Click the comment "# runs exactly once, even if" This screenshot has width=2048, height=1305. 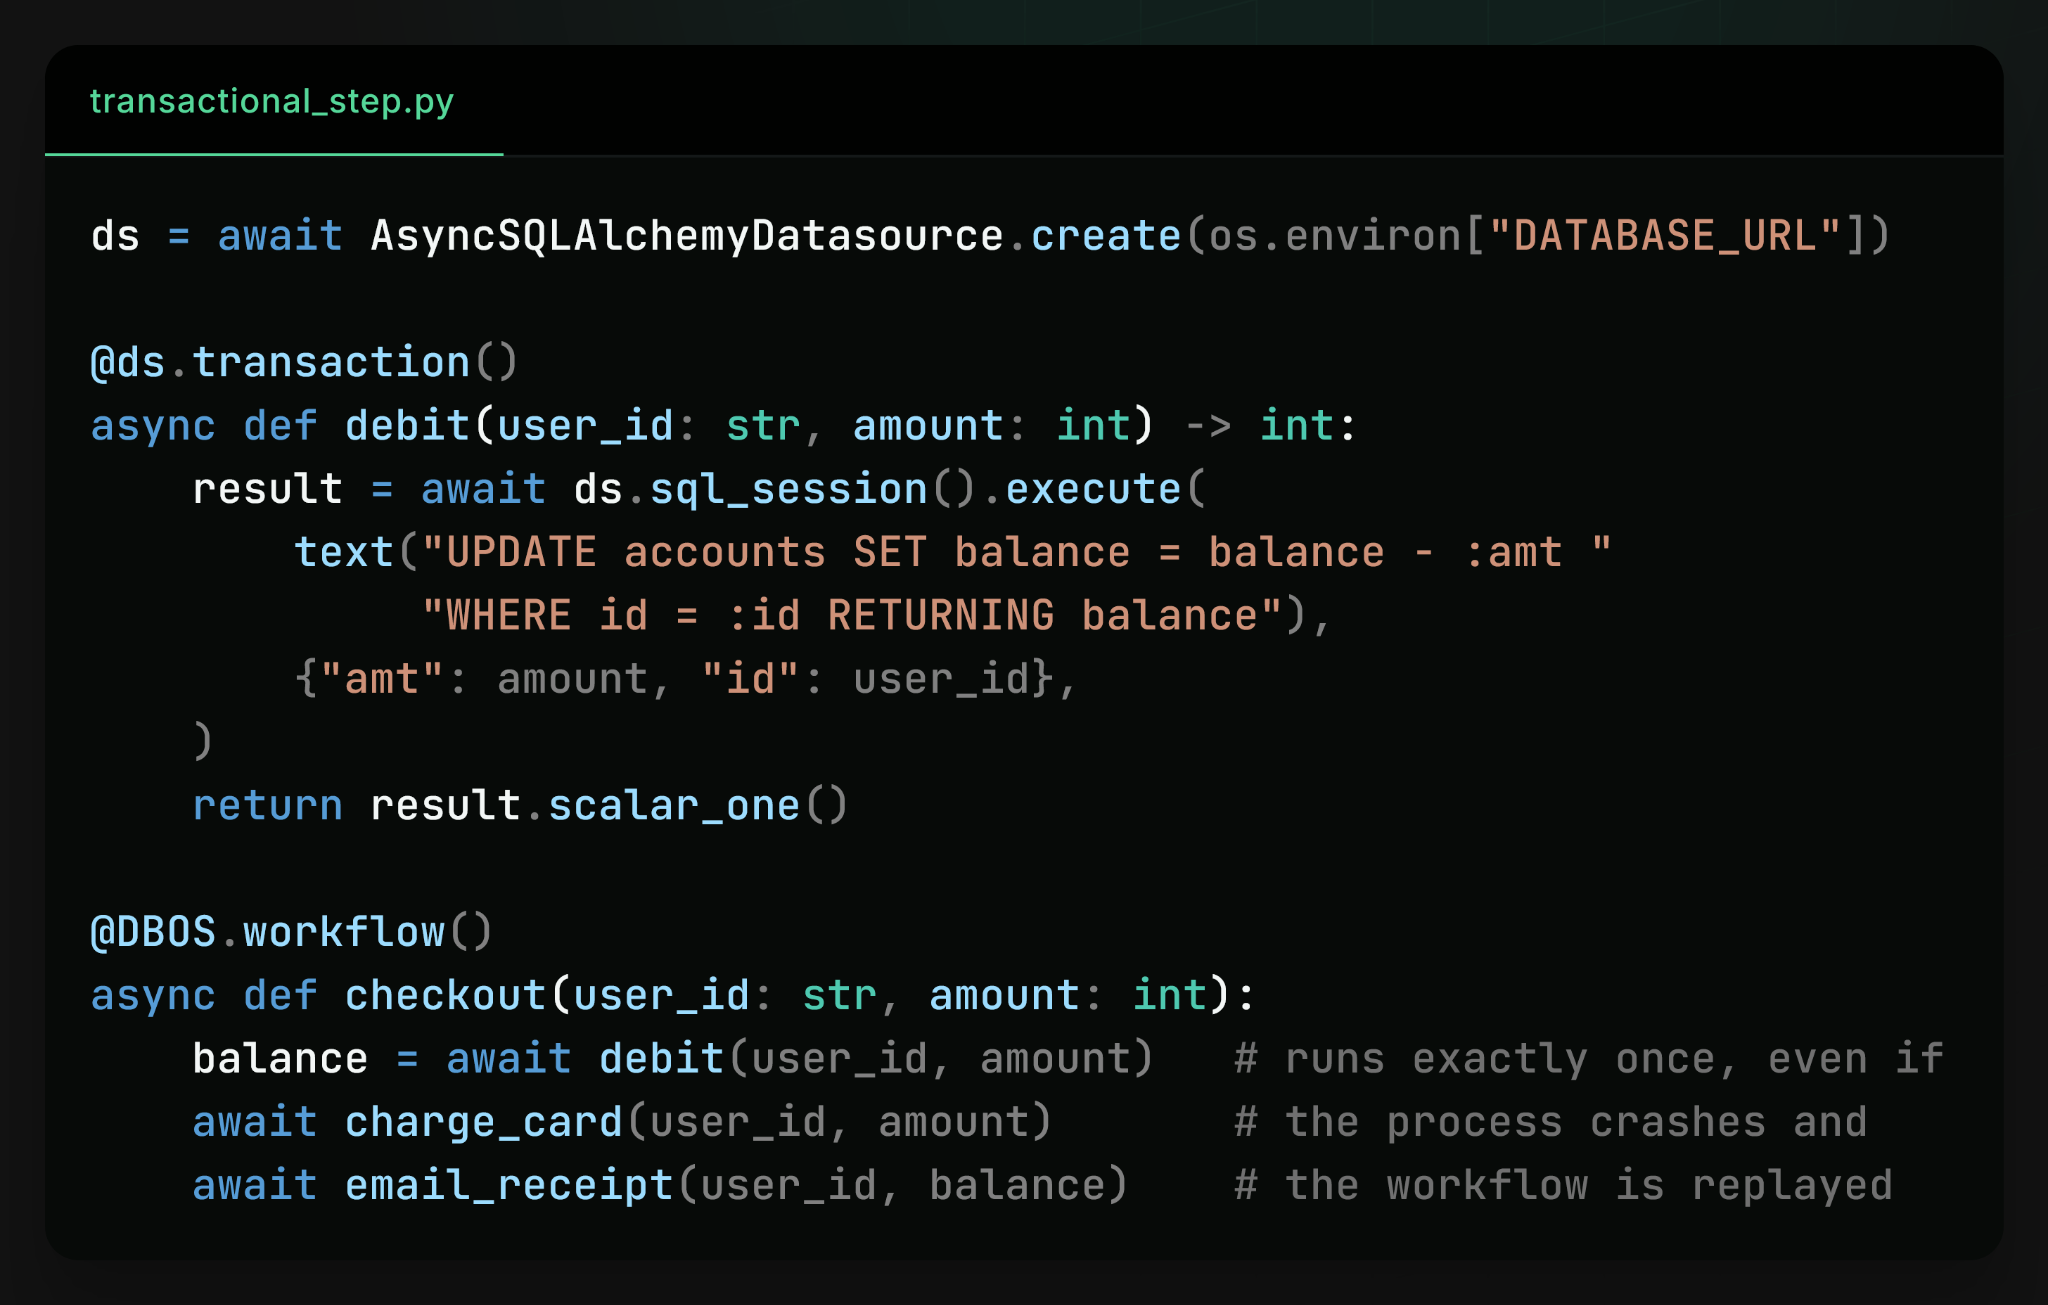1589,1059
